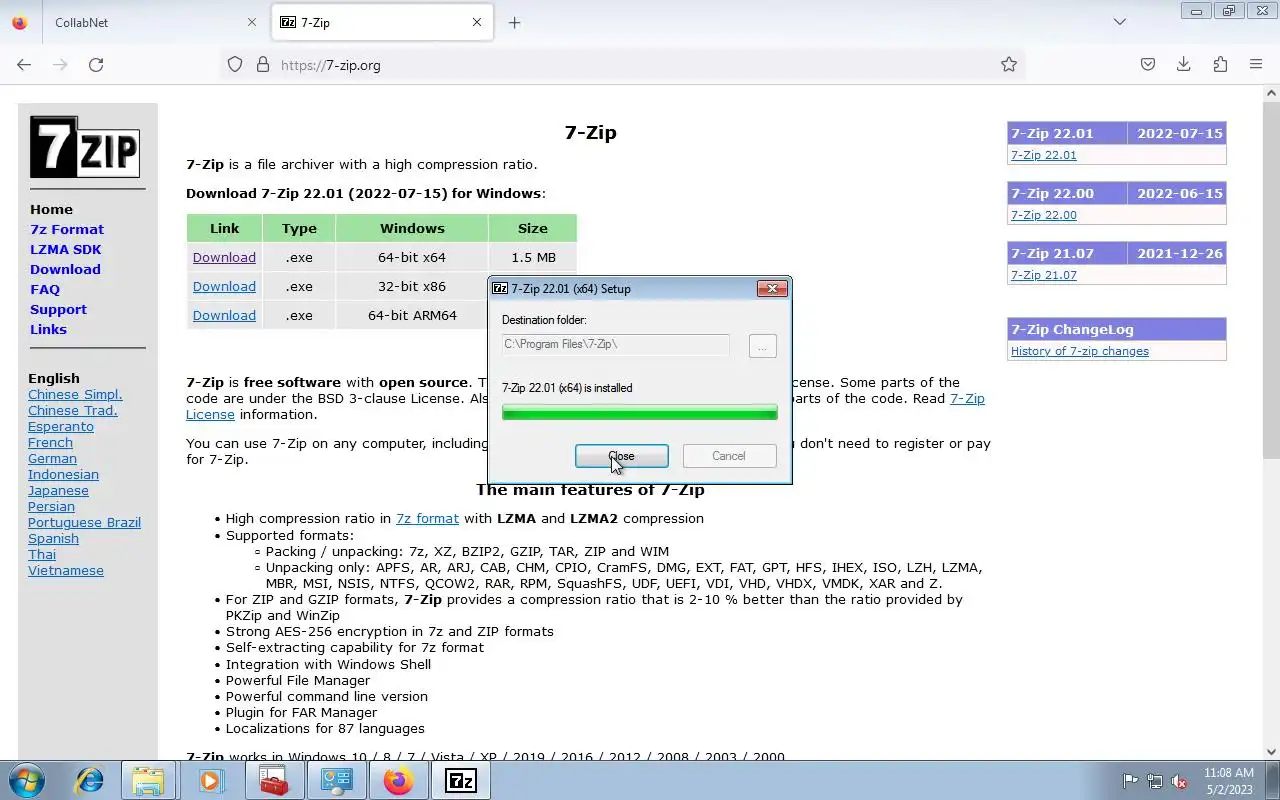Viewport: 1280px width, 800px height.
Task: Open the 7-Zip 22.00 news link
Action: (1043, 215)
